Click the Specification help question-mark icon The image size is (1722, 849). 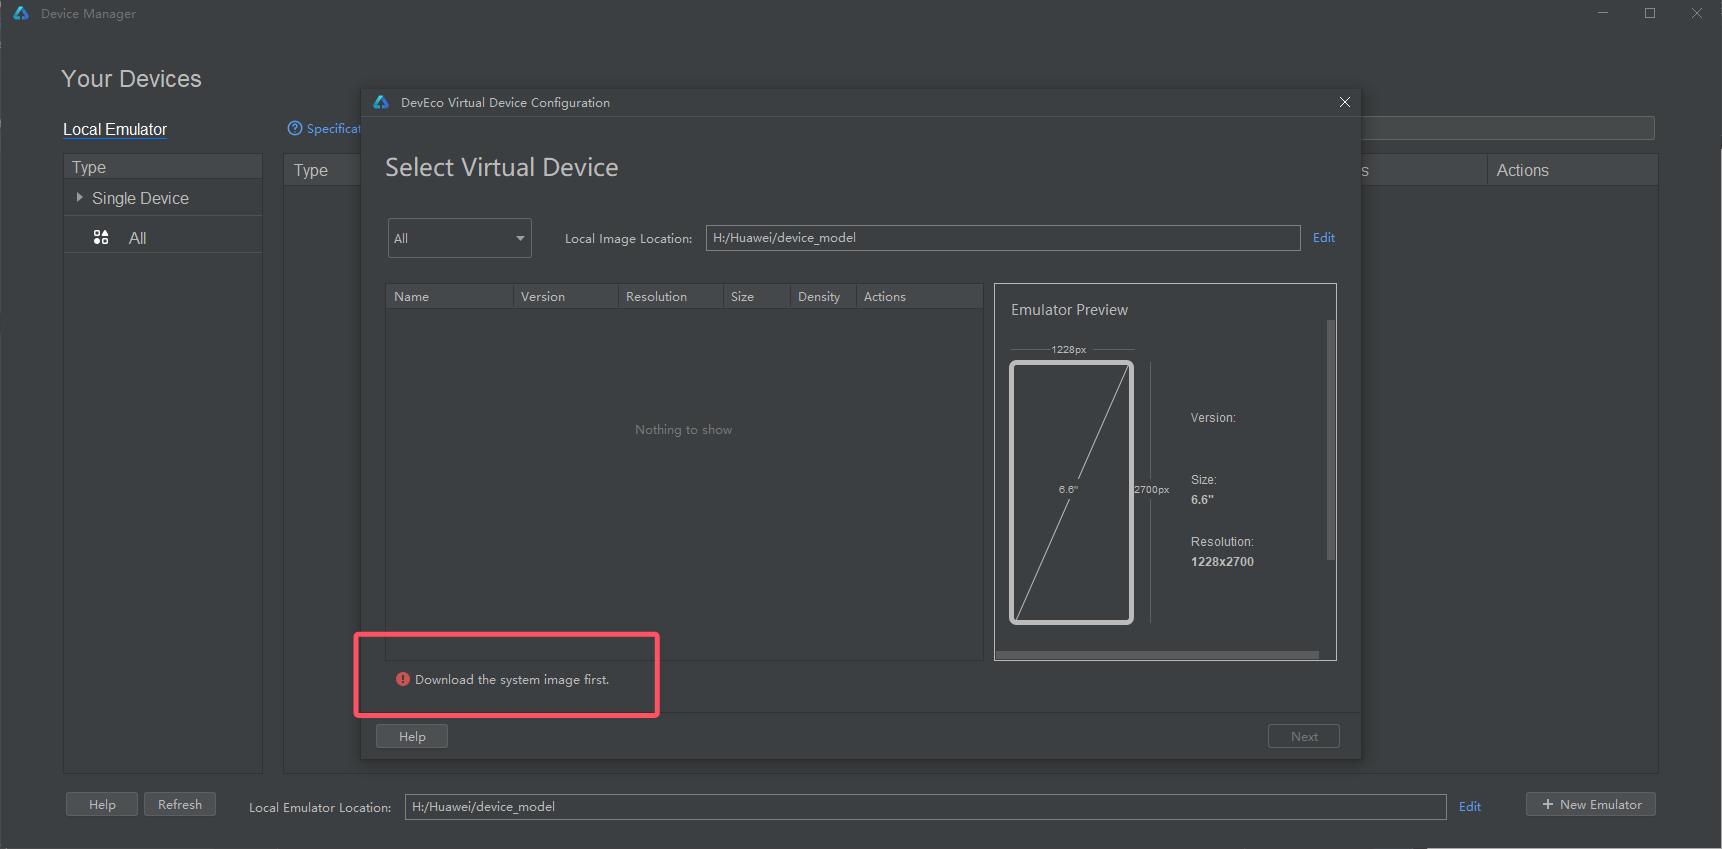click(294, 128)
